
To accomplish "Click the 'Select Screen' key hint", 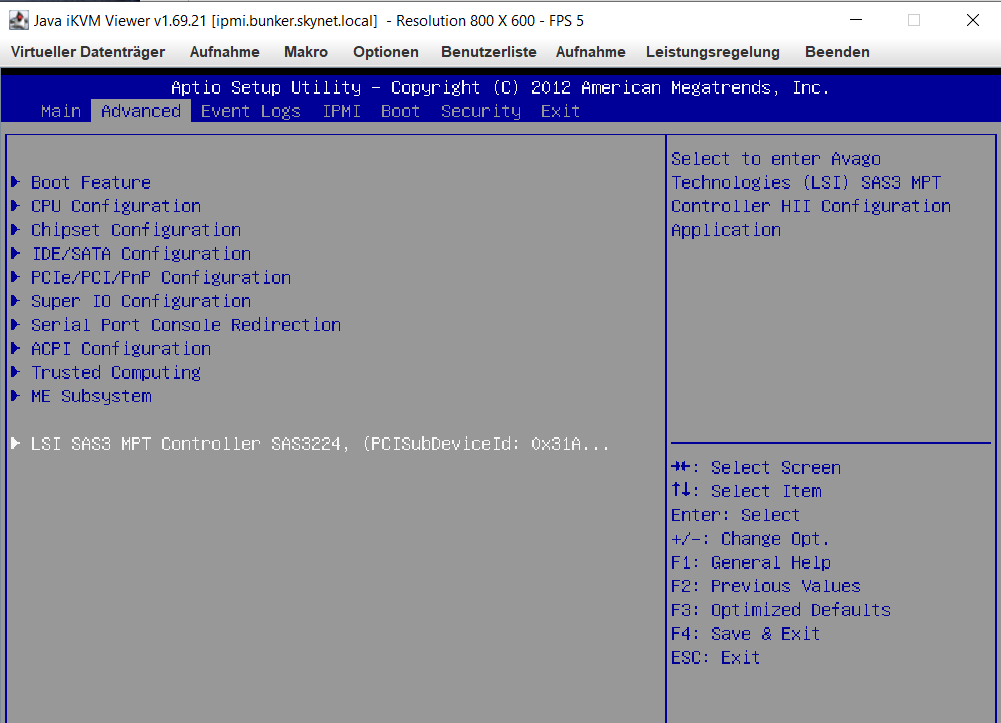I will click(756, 468).
